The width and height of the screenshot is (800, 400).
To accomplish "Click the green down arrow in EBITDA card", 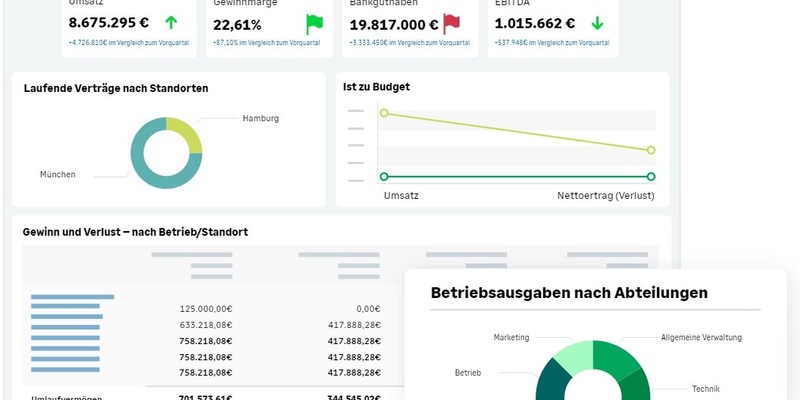I will 597,23.
